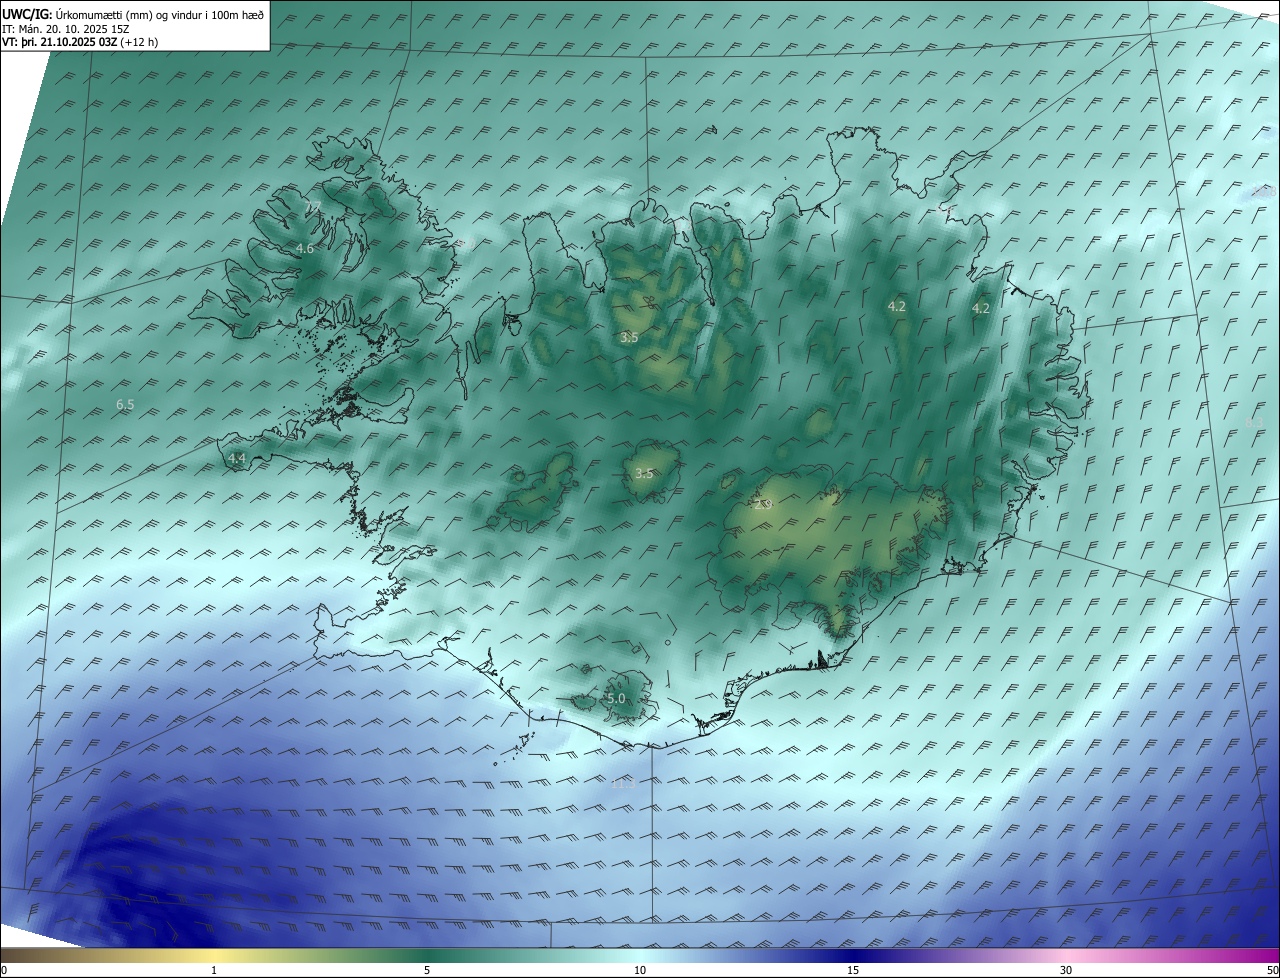Viewport: 1280px width, 978px height.
Task: Click the 0 label on the color scale
Action: click(x=4, y=970)
